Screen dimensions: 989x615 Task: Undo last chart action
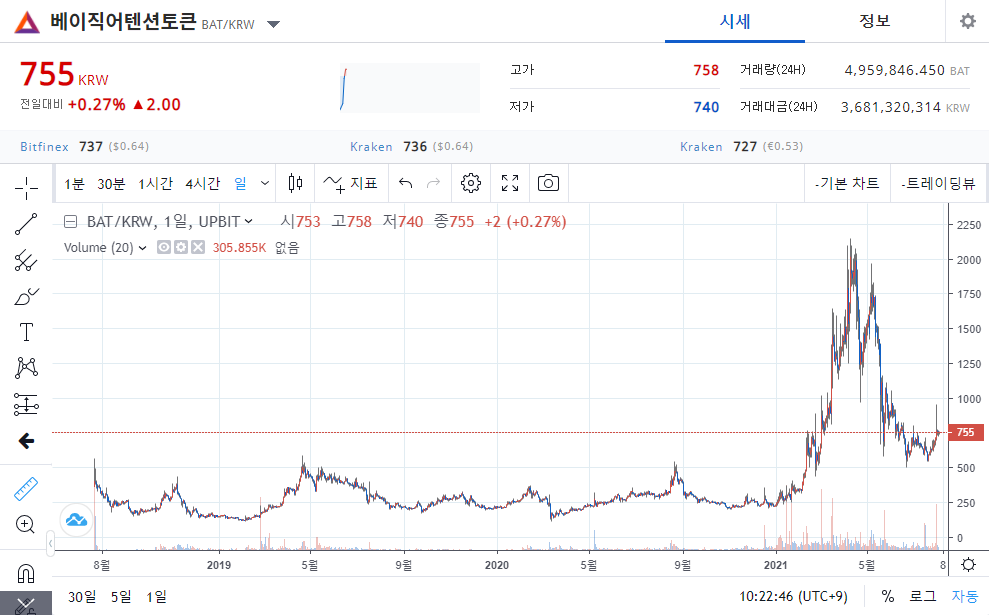click(406, 184)
